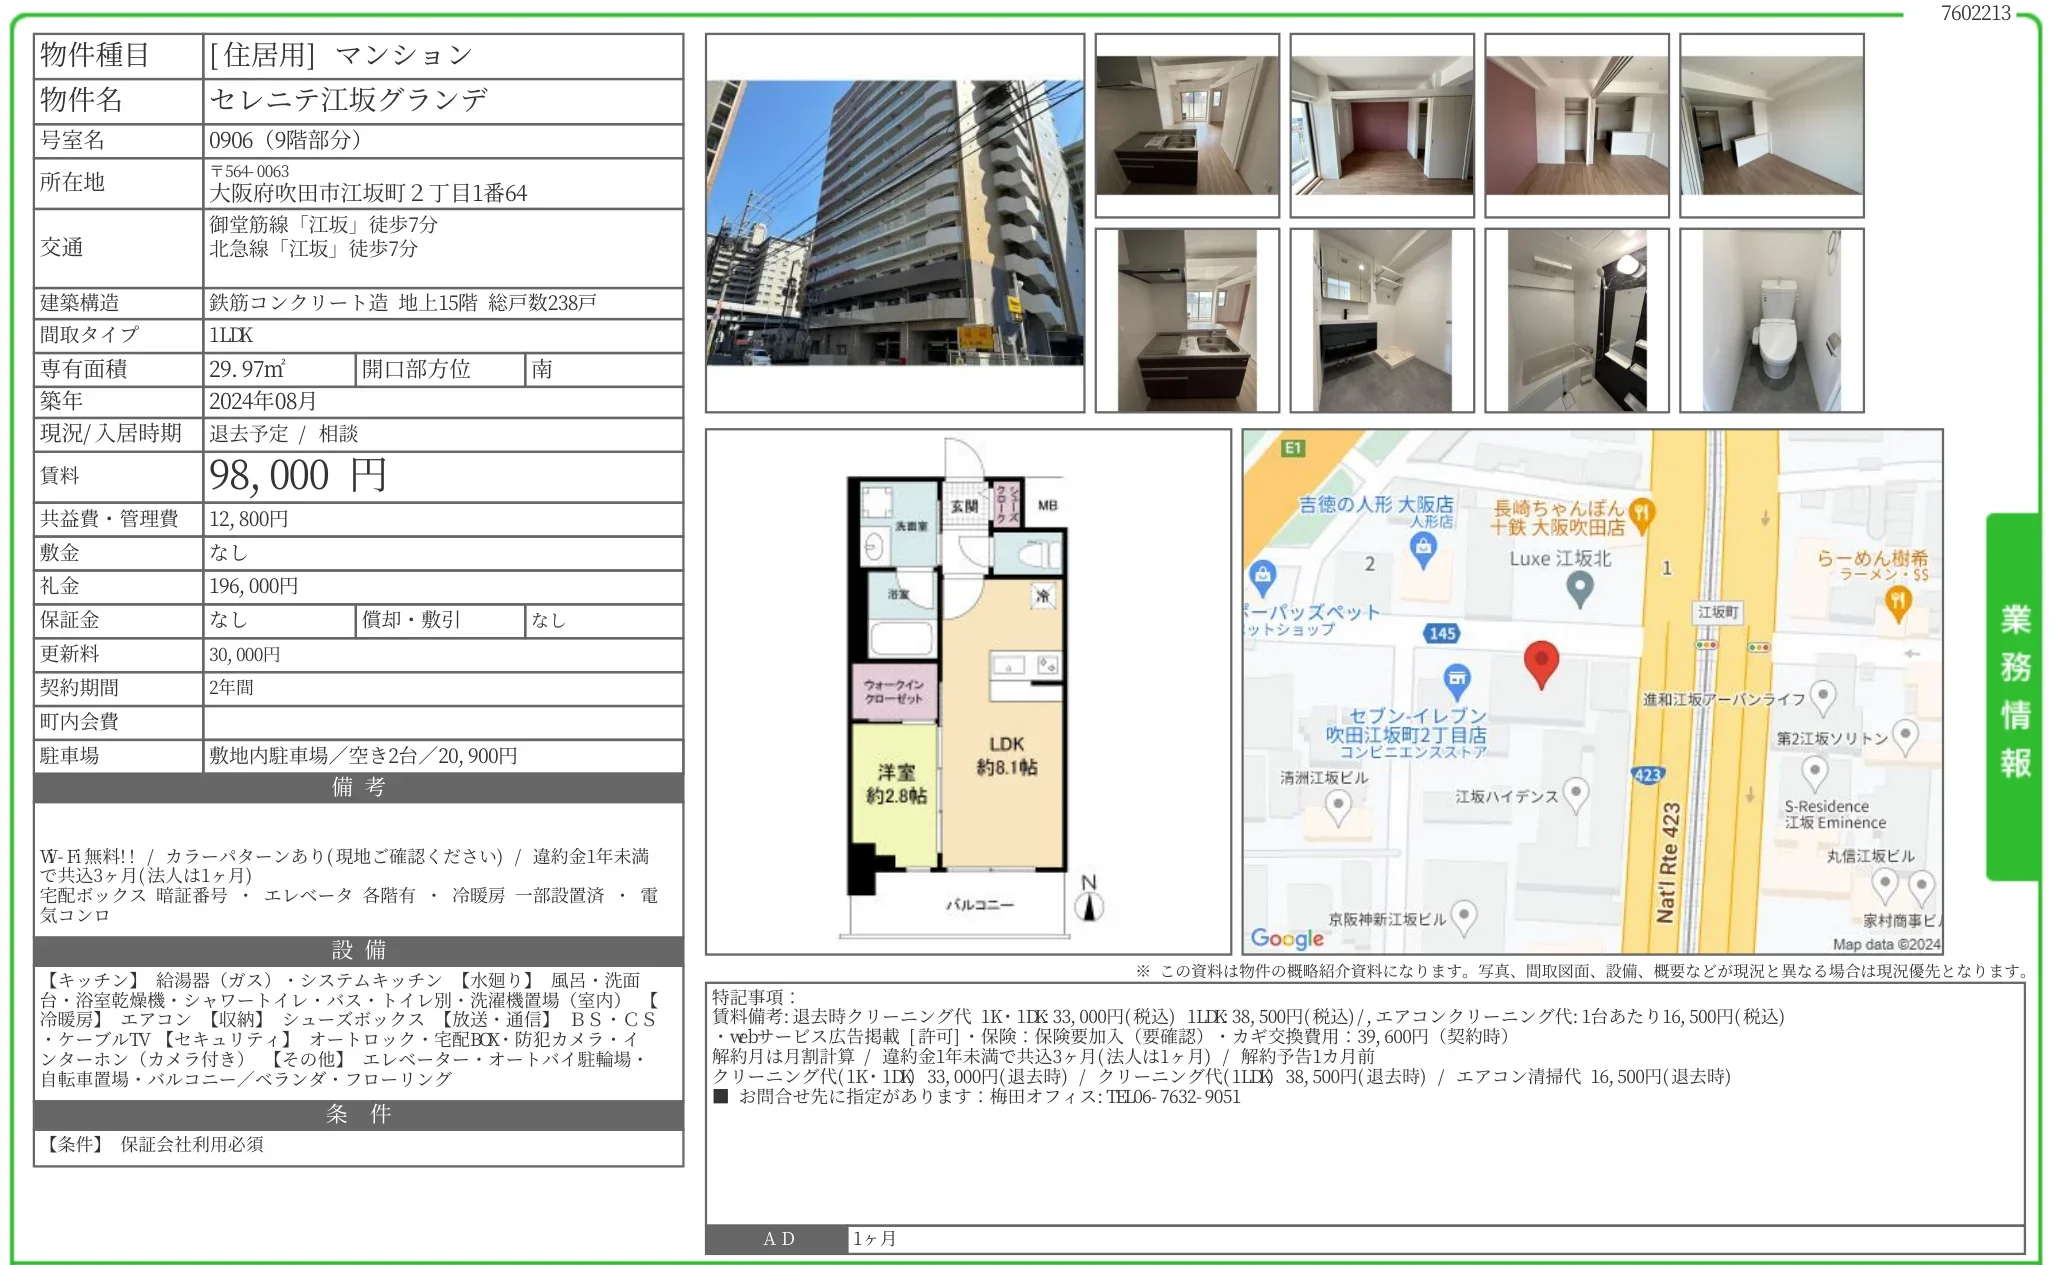Click the らーめん樹希 restaurant marker
This screenshot has height=1265, width=2056.
click(1897, 601)
